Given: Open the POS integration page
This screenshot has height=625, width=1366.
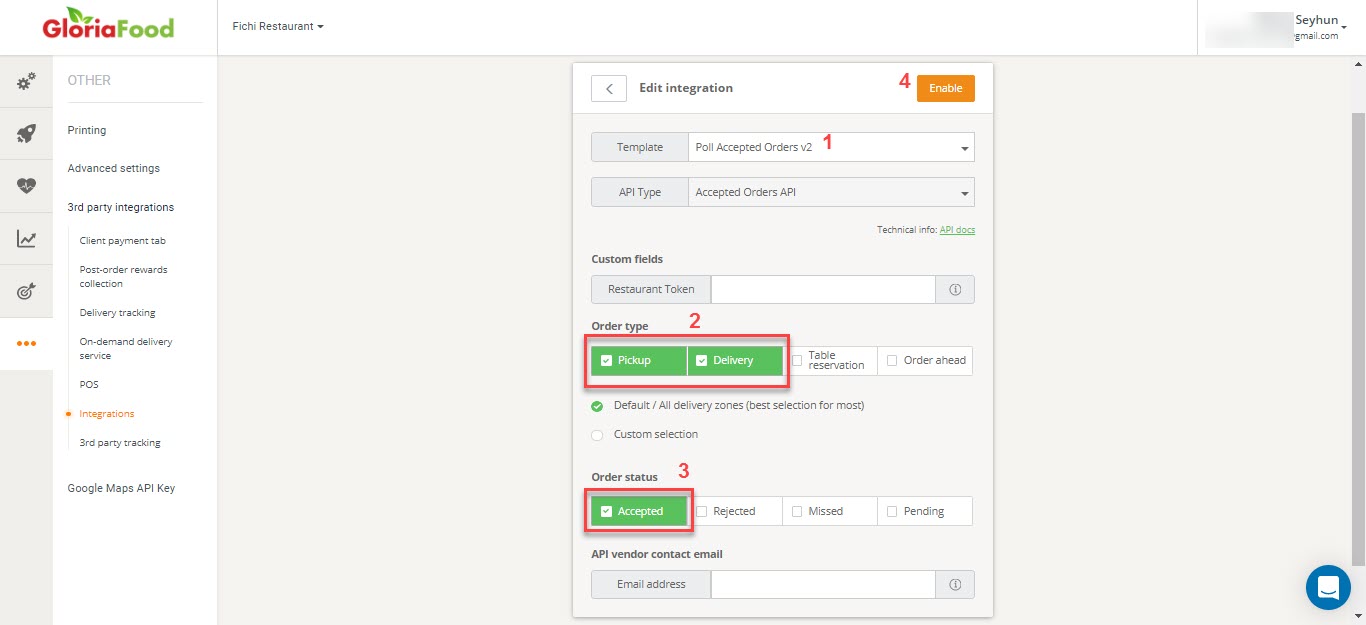Looking at the screenshot, I should pyautogui.click(x=88, y=384).
